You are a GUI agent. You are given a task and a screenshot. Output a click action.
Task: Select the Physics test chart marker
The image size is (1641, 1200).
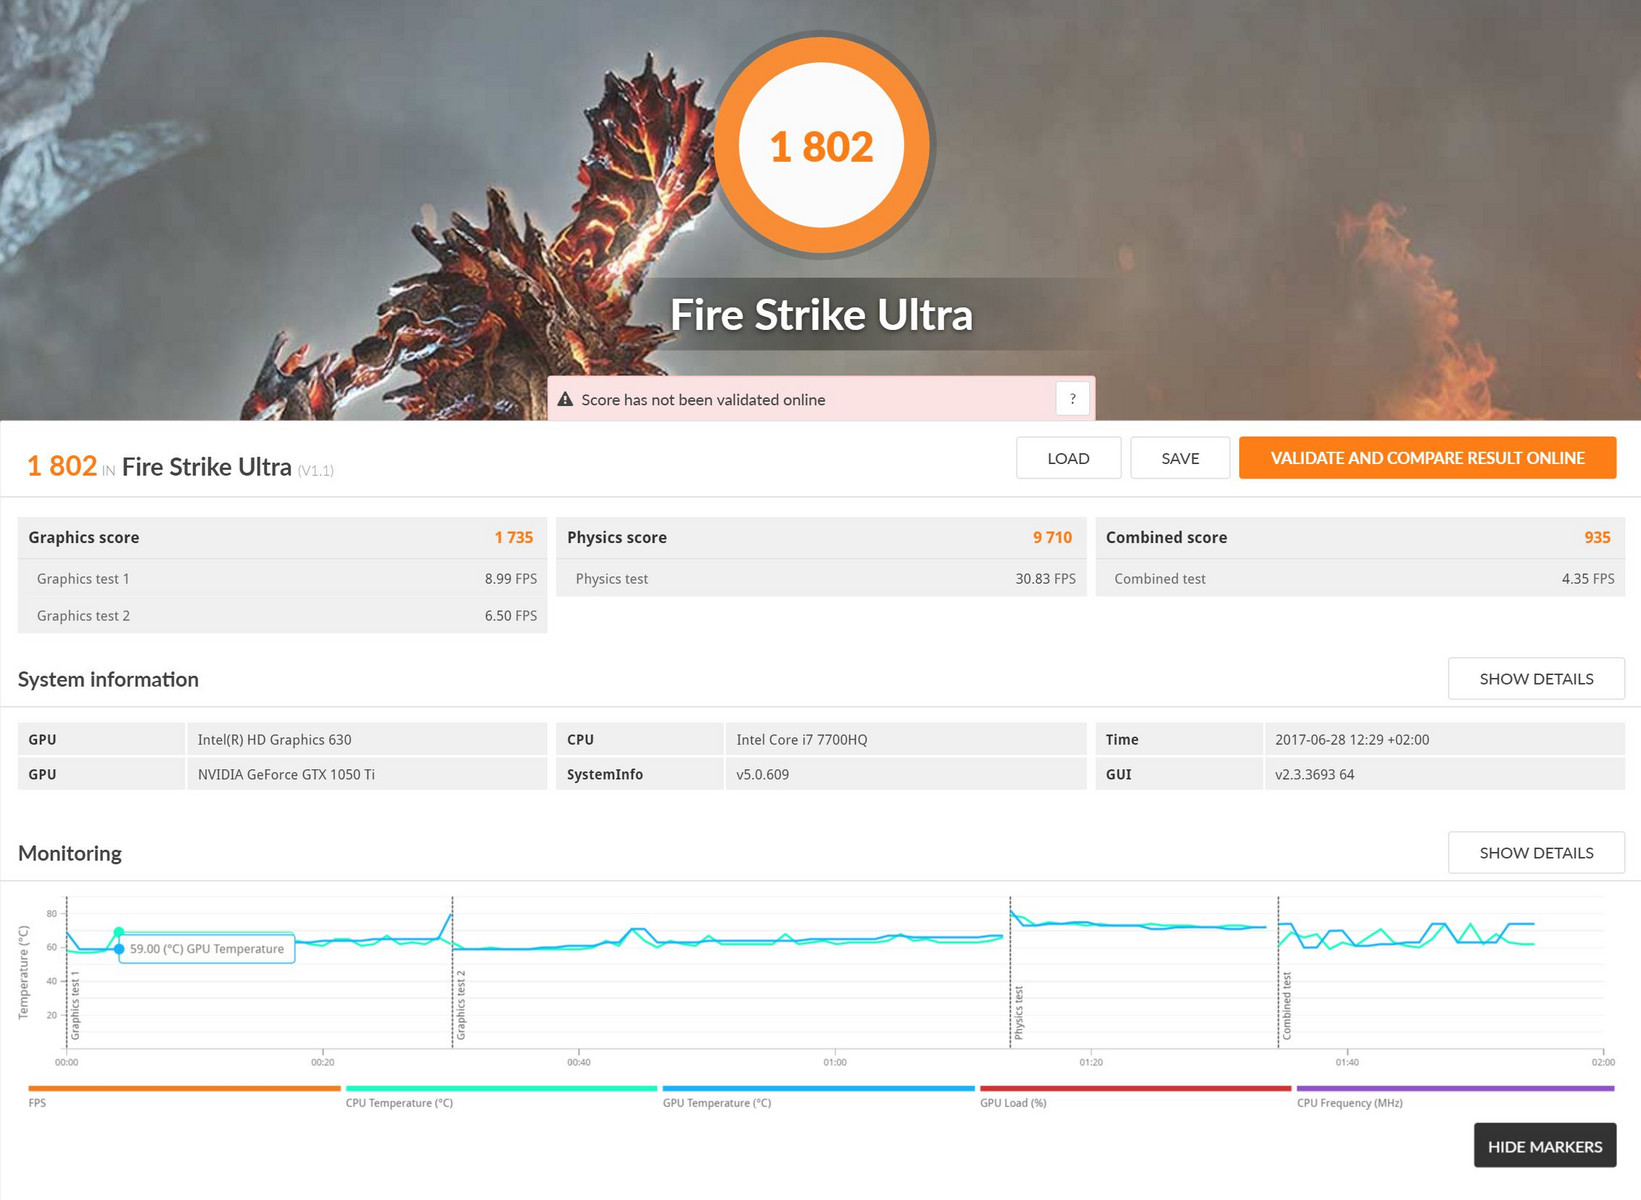pos(1019,1012)
